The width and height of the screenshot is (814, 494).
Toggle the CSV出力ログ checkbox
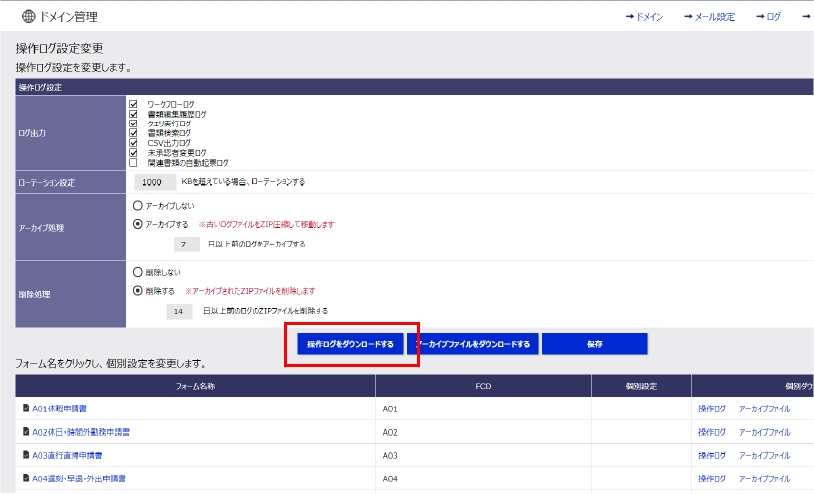coord(134,142)
